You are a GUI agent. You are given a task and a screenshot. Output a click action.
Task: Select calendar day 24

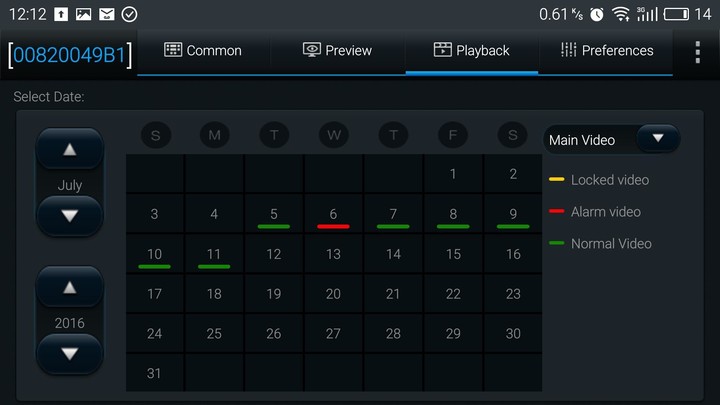pos(154,333)
